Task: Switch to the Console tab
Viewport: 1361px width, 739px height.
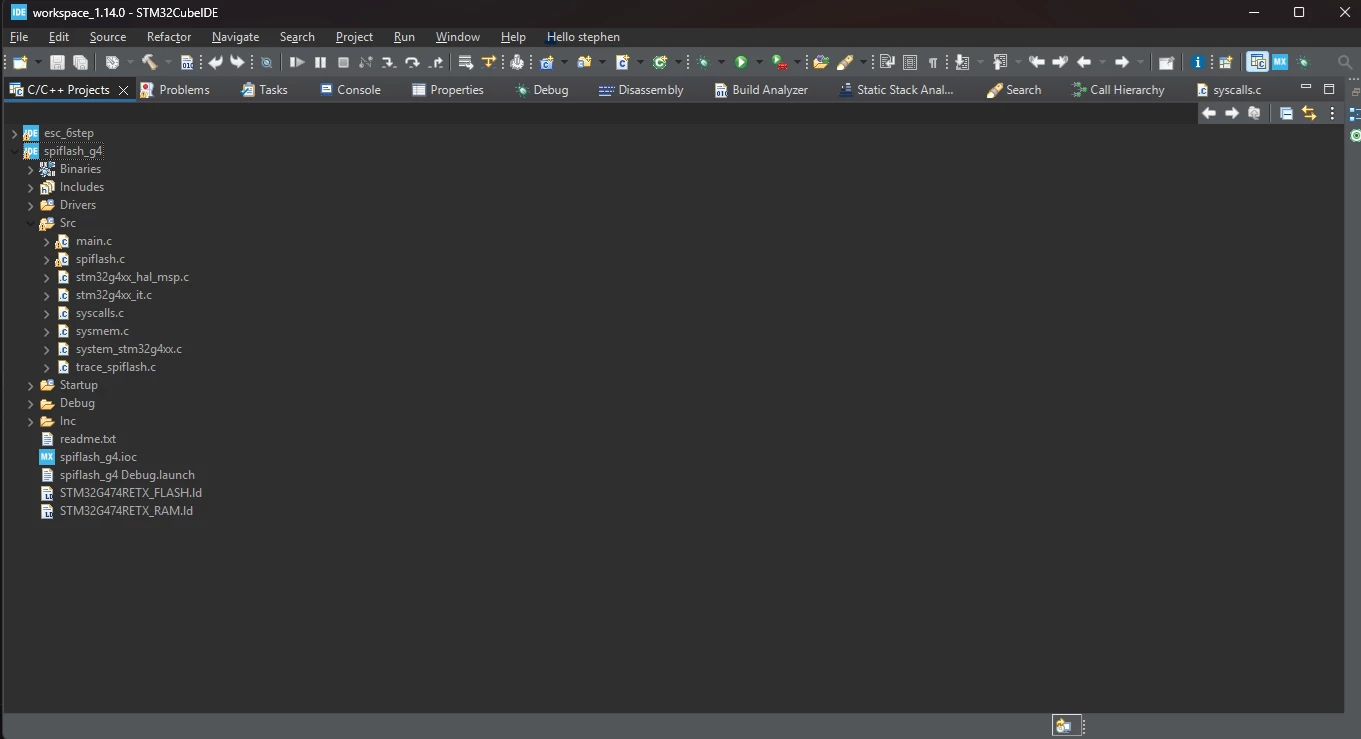Action: coord(350,90)
